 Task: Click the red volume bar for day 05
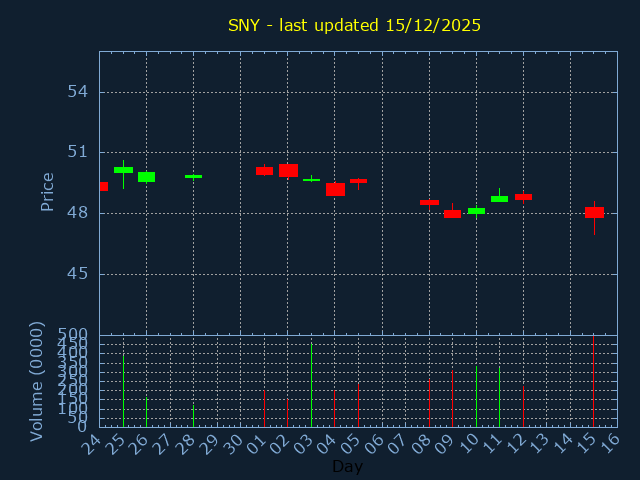pos(358,405)
